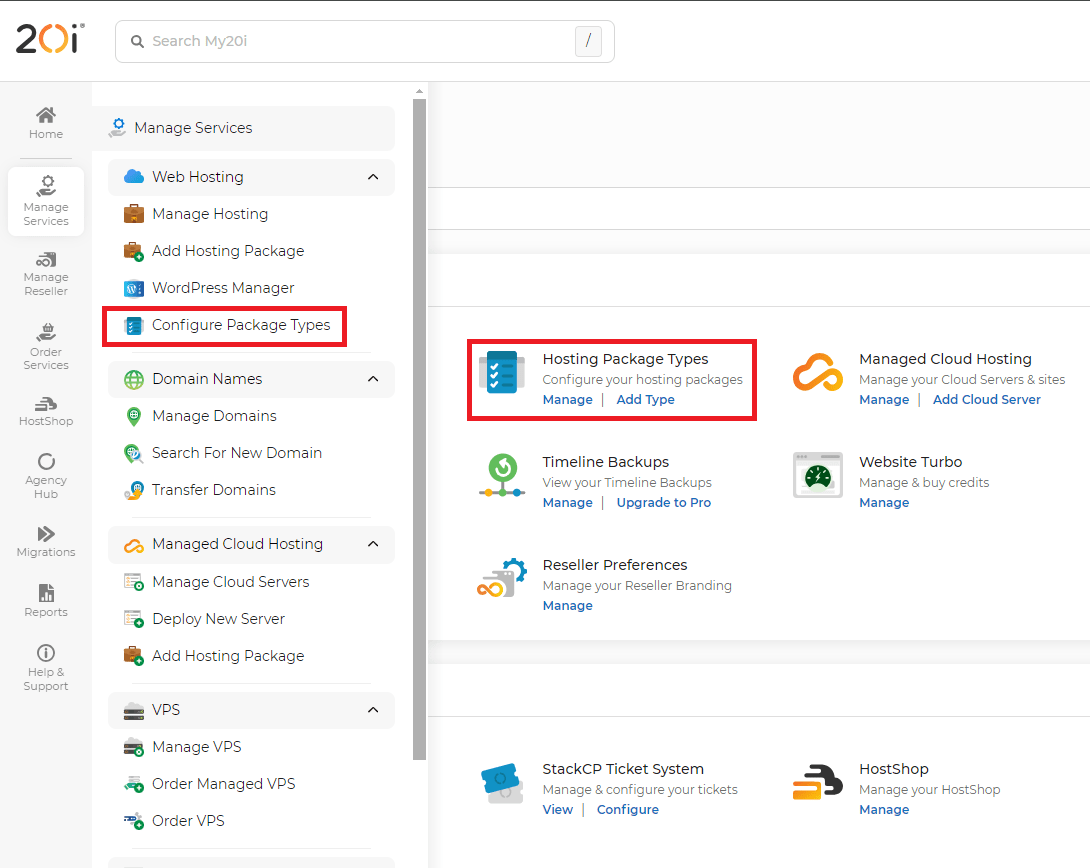Click Upgrade to Pro link
The width and height of the screenshot is (1090, 868).
[x=663, y=502]
